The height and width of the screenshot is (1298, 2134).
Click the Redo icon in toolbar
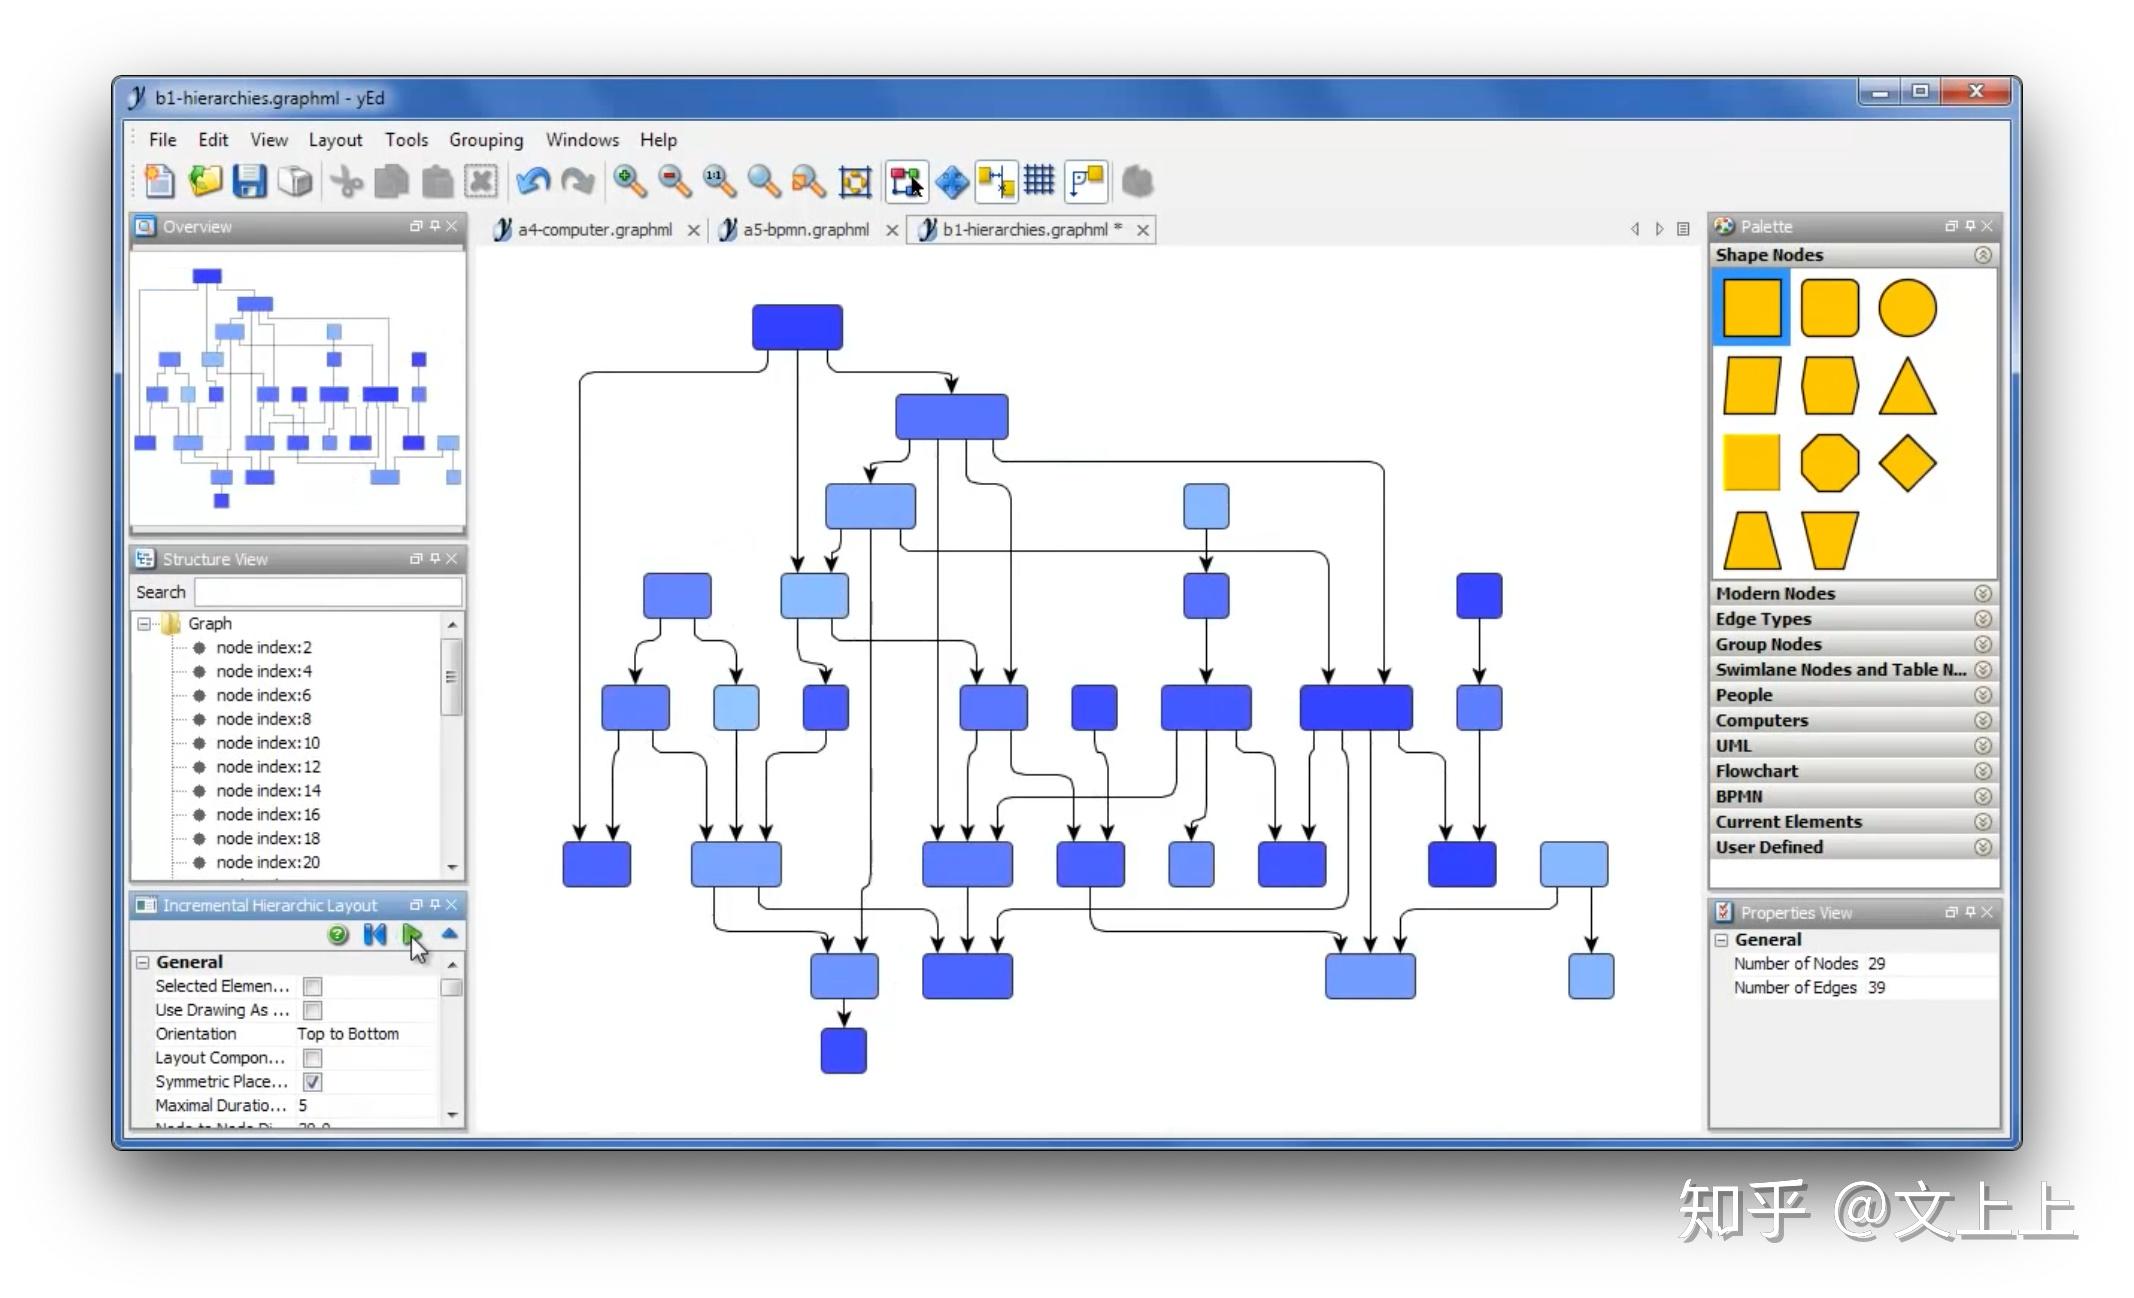coord(576,183)
